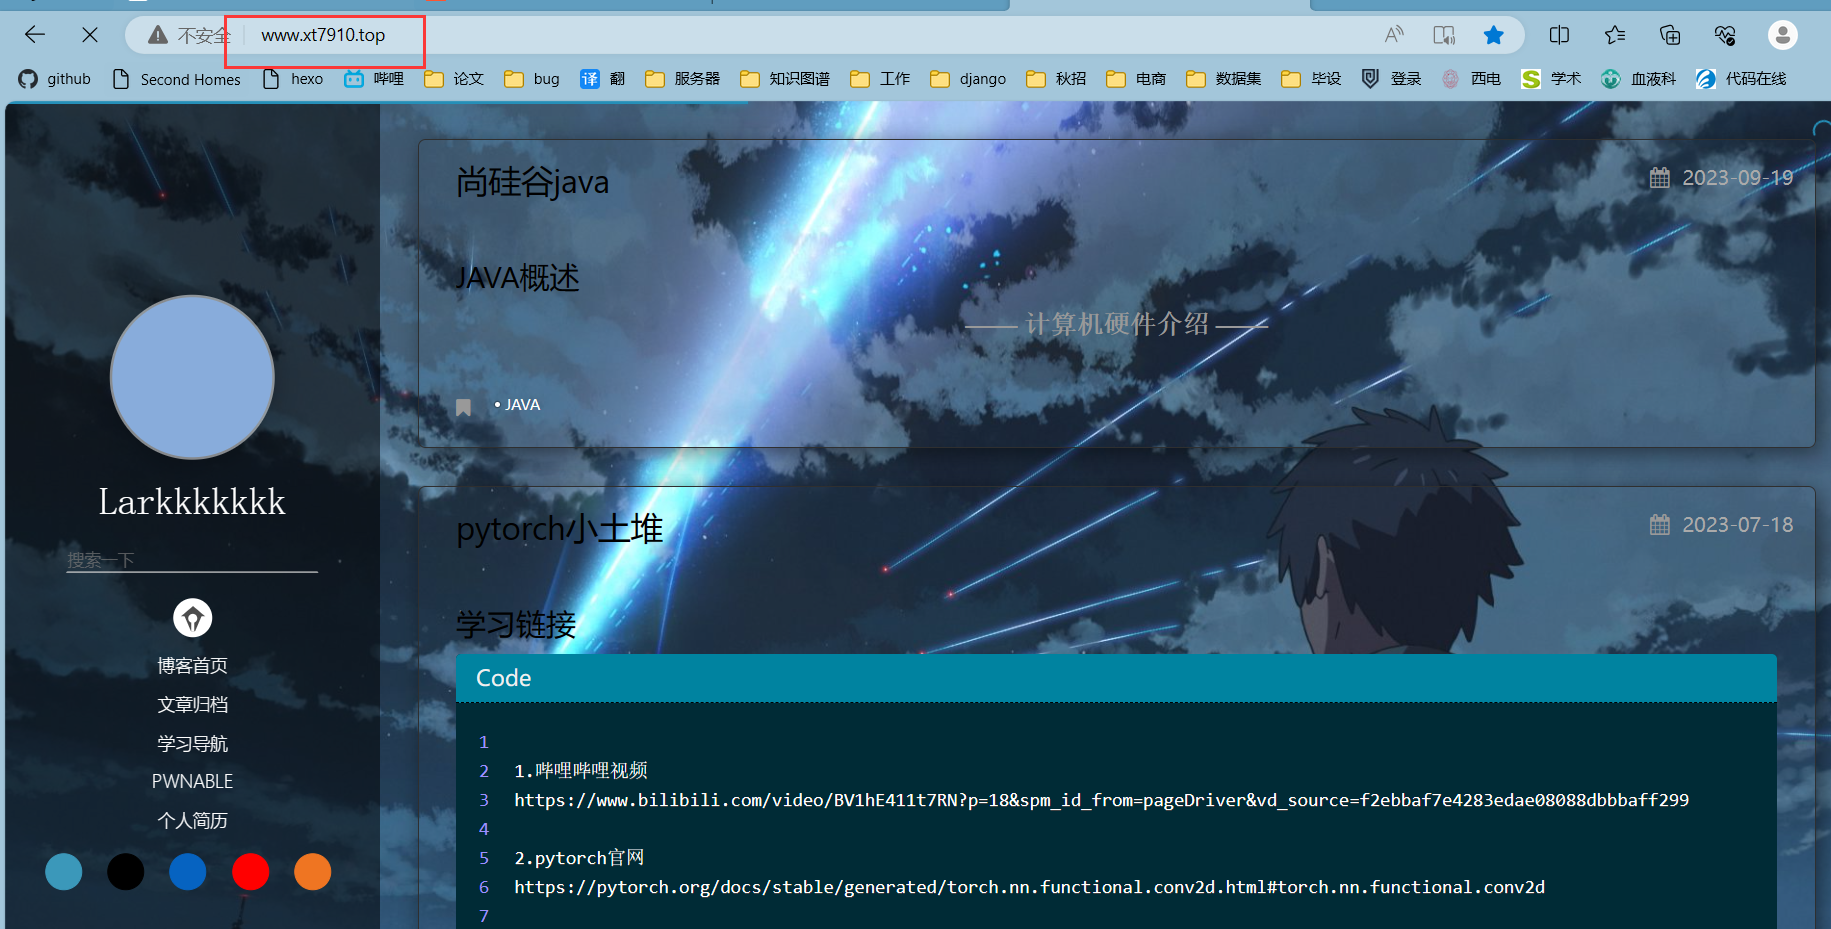Open PWNABLE in sidebar
Screen dimensions: 1831x929
click(x=192, y=782)
